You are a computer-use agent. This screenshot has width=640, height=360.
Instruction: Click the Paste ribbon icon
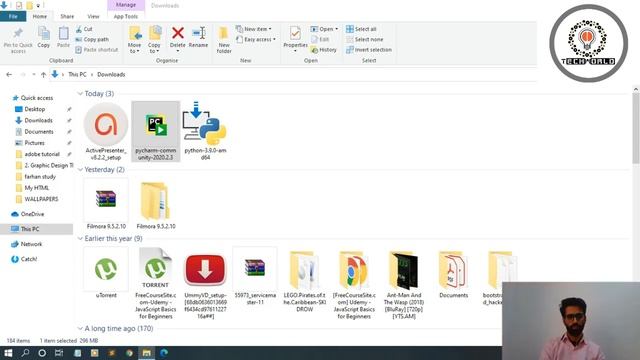click(63, 37)
